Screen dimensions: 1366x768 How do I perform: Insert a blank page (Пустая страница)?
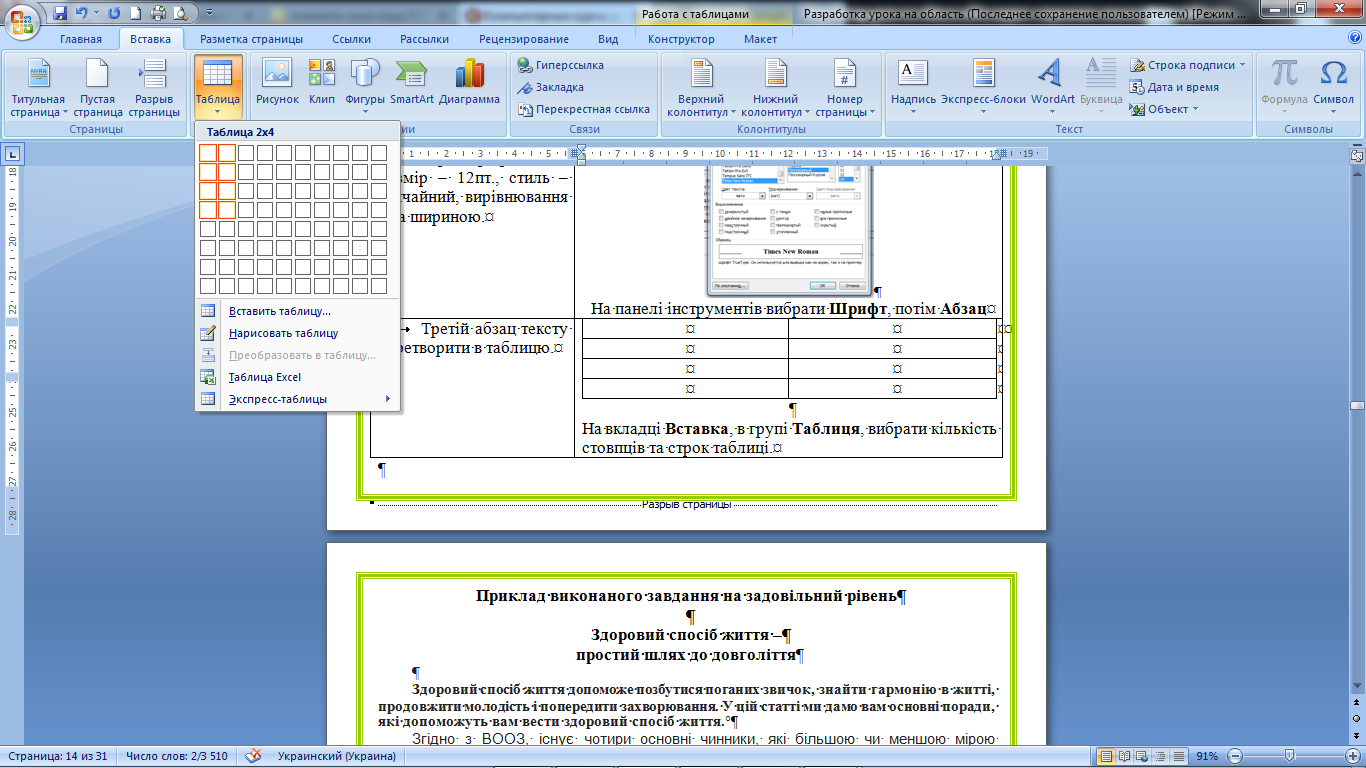(97, 87)
